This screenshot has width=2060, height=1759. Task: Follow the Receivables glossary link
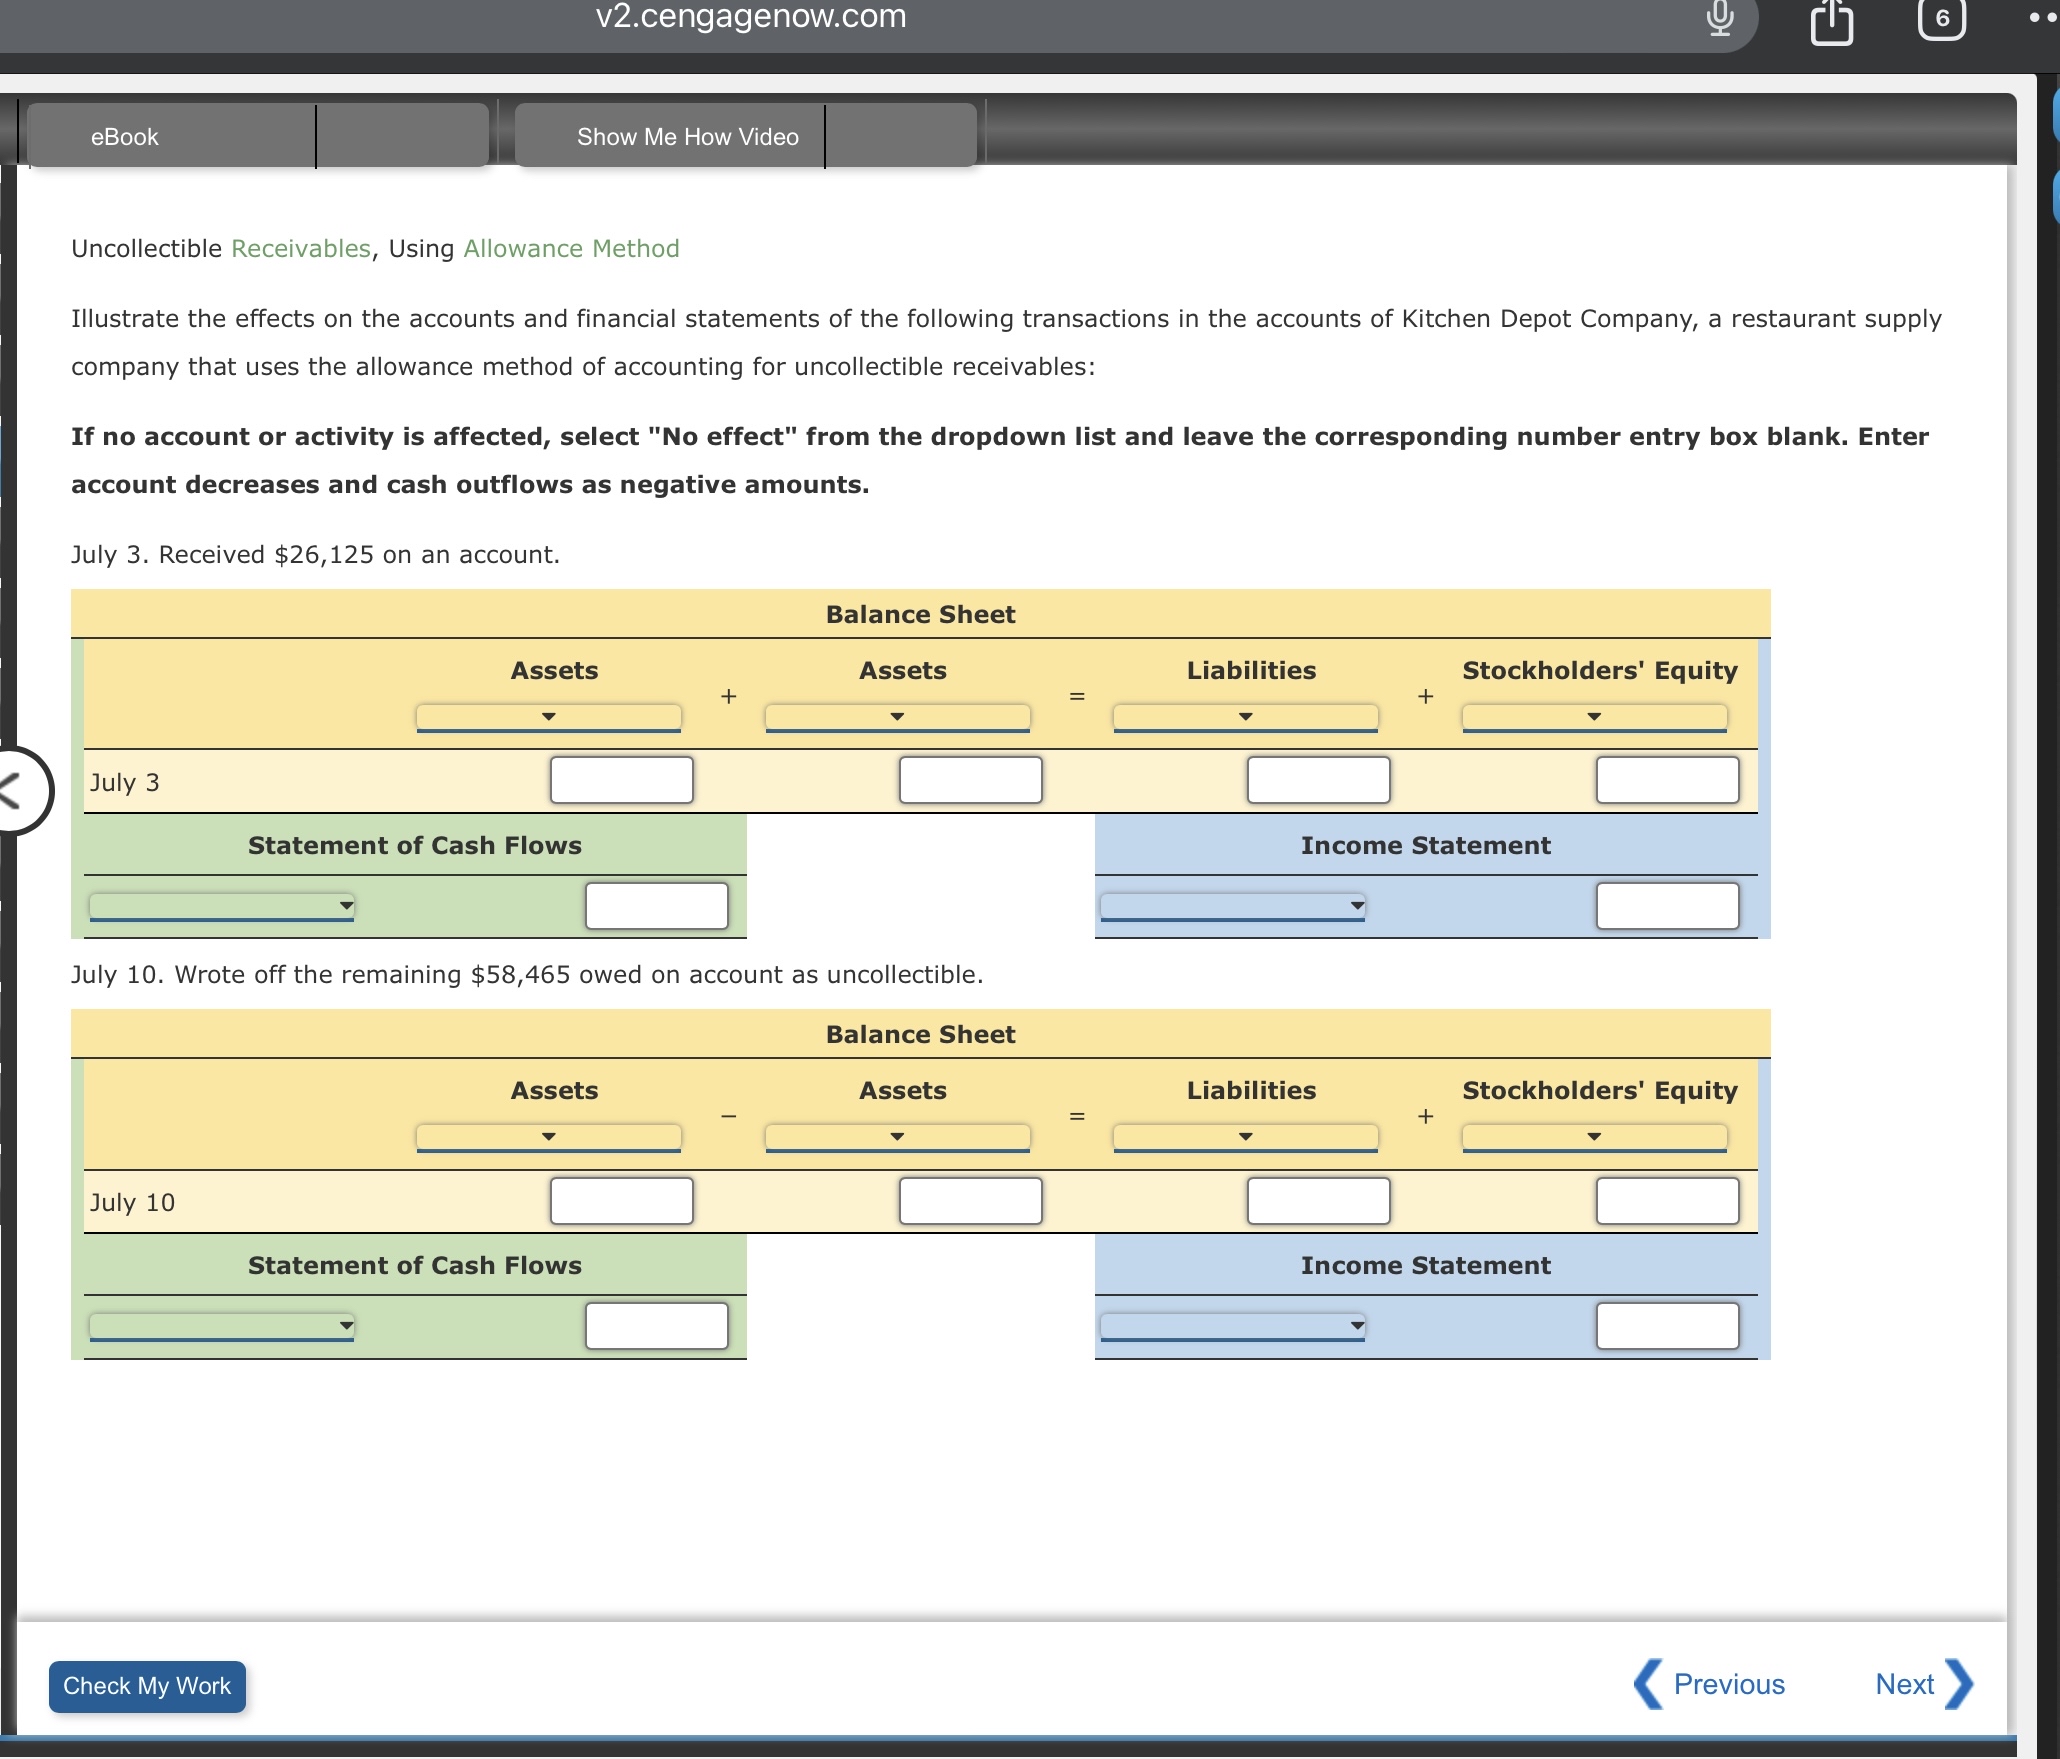(301, 248)
